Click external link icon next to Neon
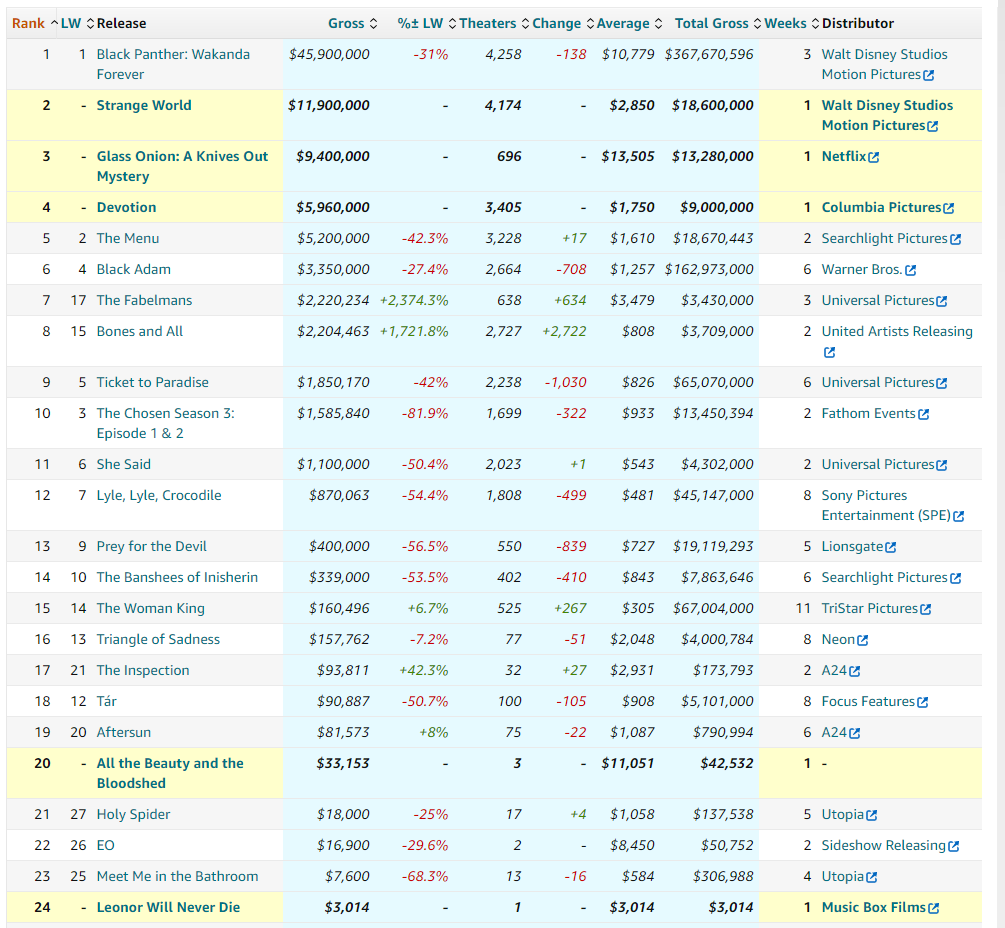1005x928 pixels. 862,640
